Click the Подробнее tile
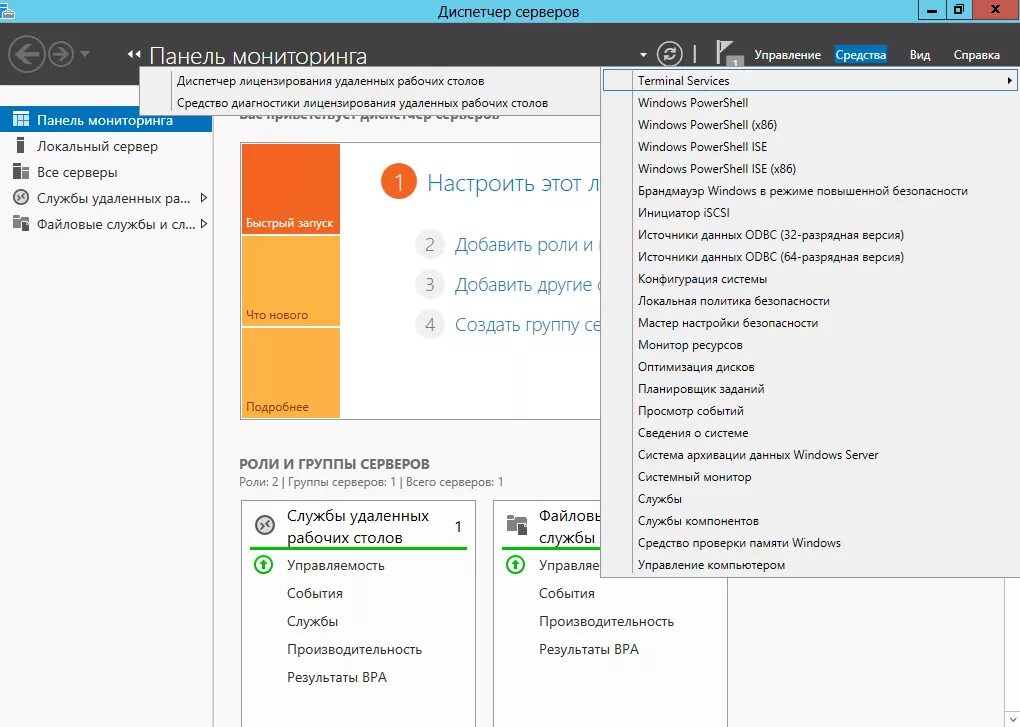 coord(291,373)
